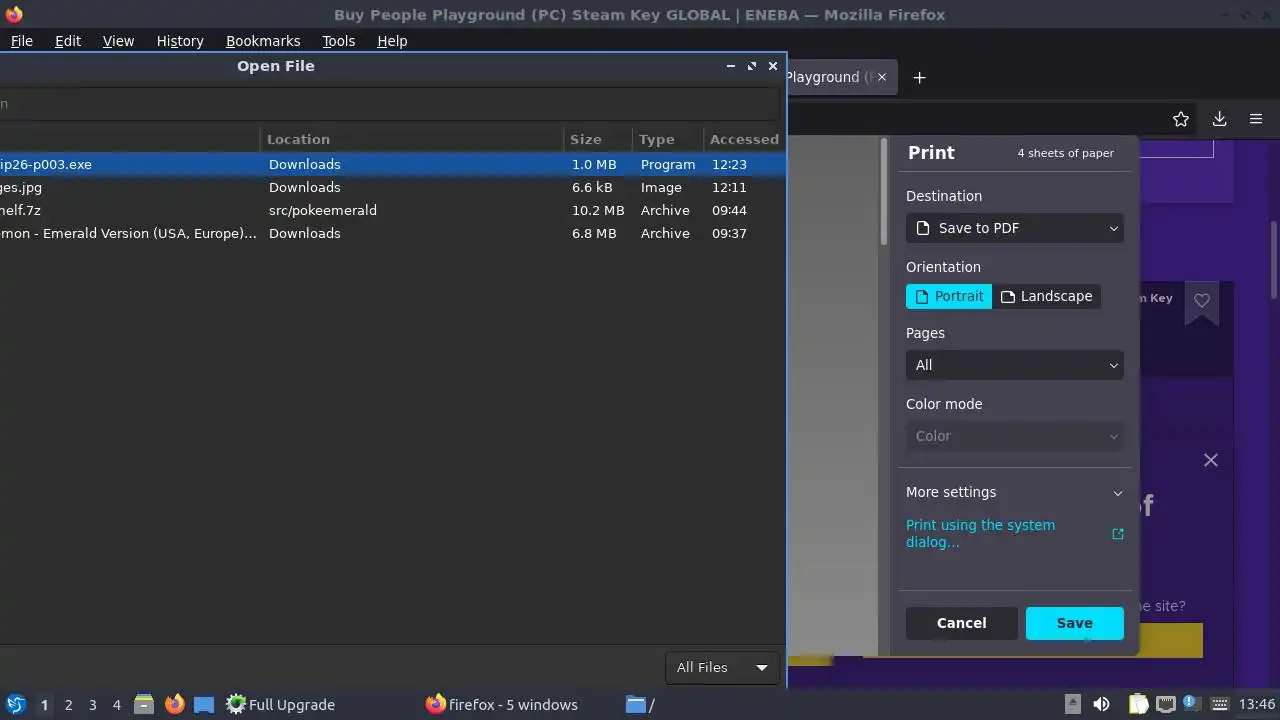Select Landscape orientation

click(1046, 296)
